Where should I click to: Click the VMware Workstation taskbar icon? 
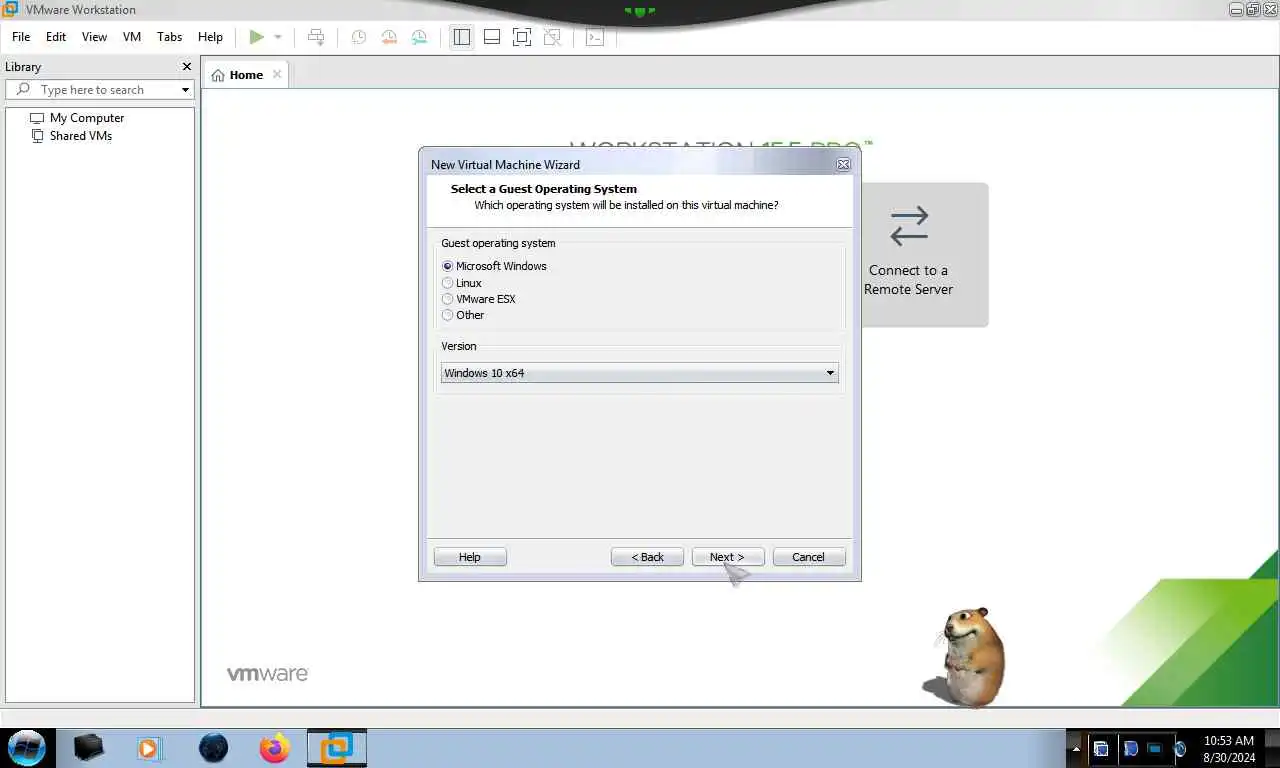(x=336, y=747)
